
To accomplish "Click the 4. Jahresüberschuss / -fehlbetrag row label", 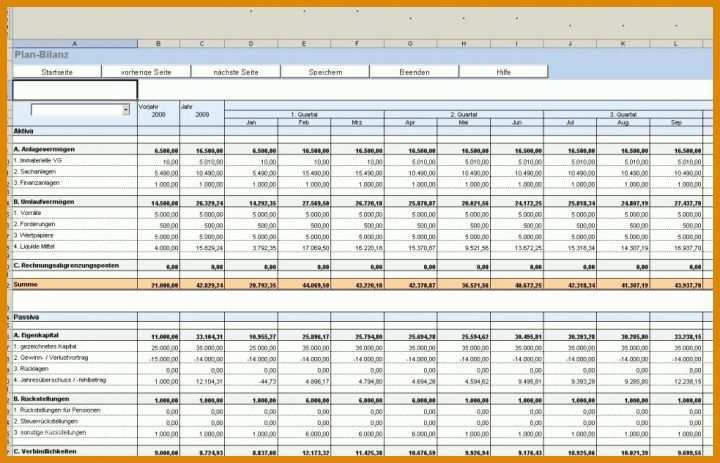I will pyautogui.click(x=60, y=380).
